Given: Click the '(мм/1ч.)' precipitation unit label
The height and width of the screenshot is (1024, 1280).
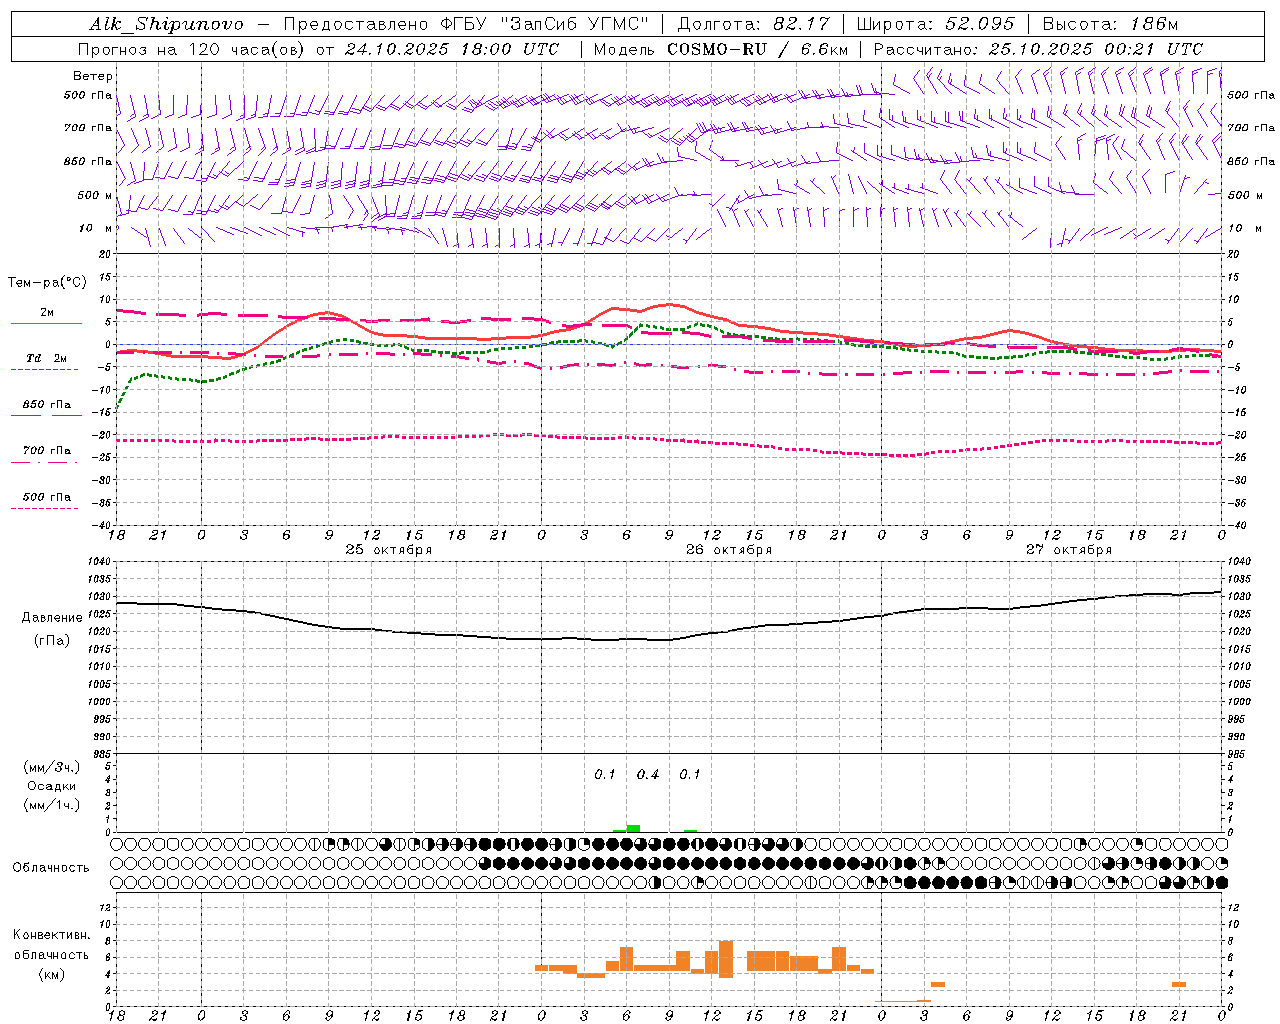Looking at the screenshot, I should pos(52,805).
